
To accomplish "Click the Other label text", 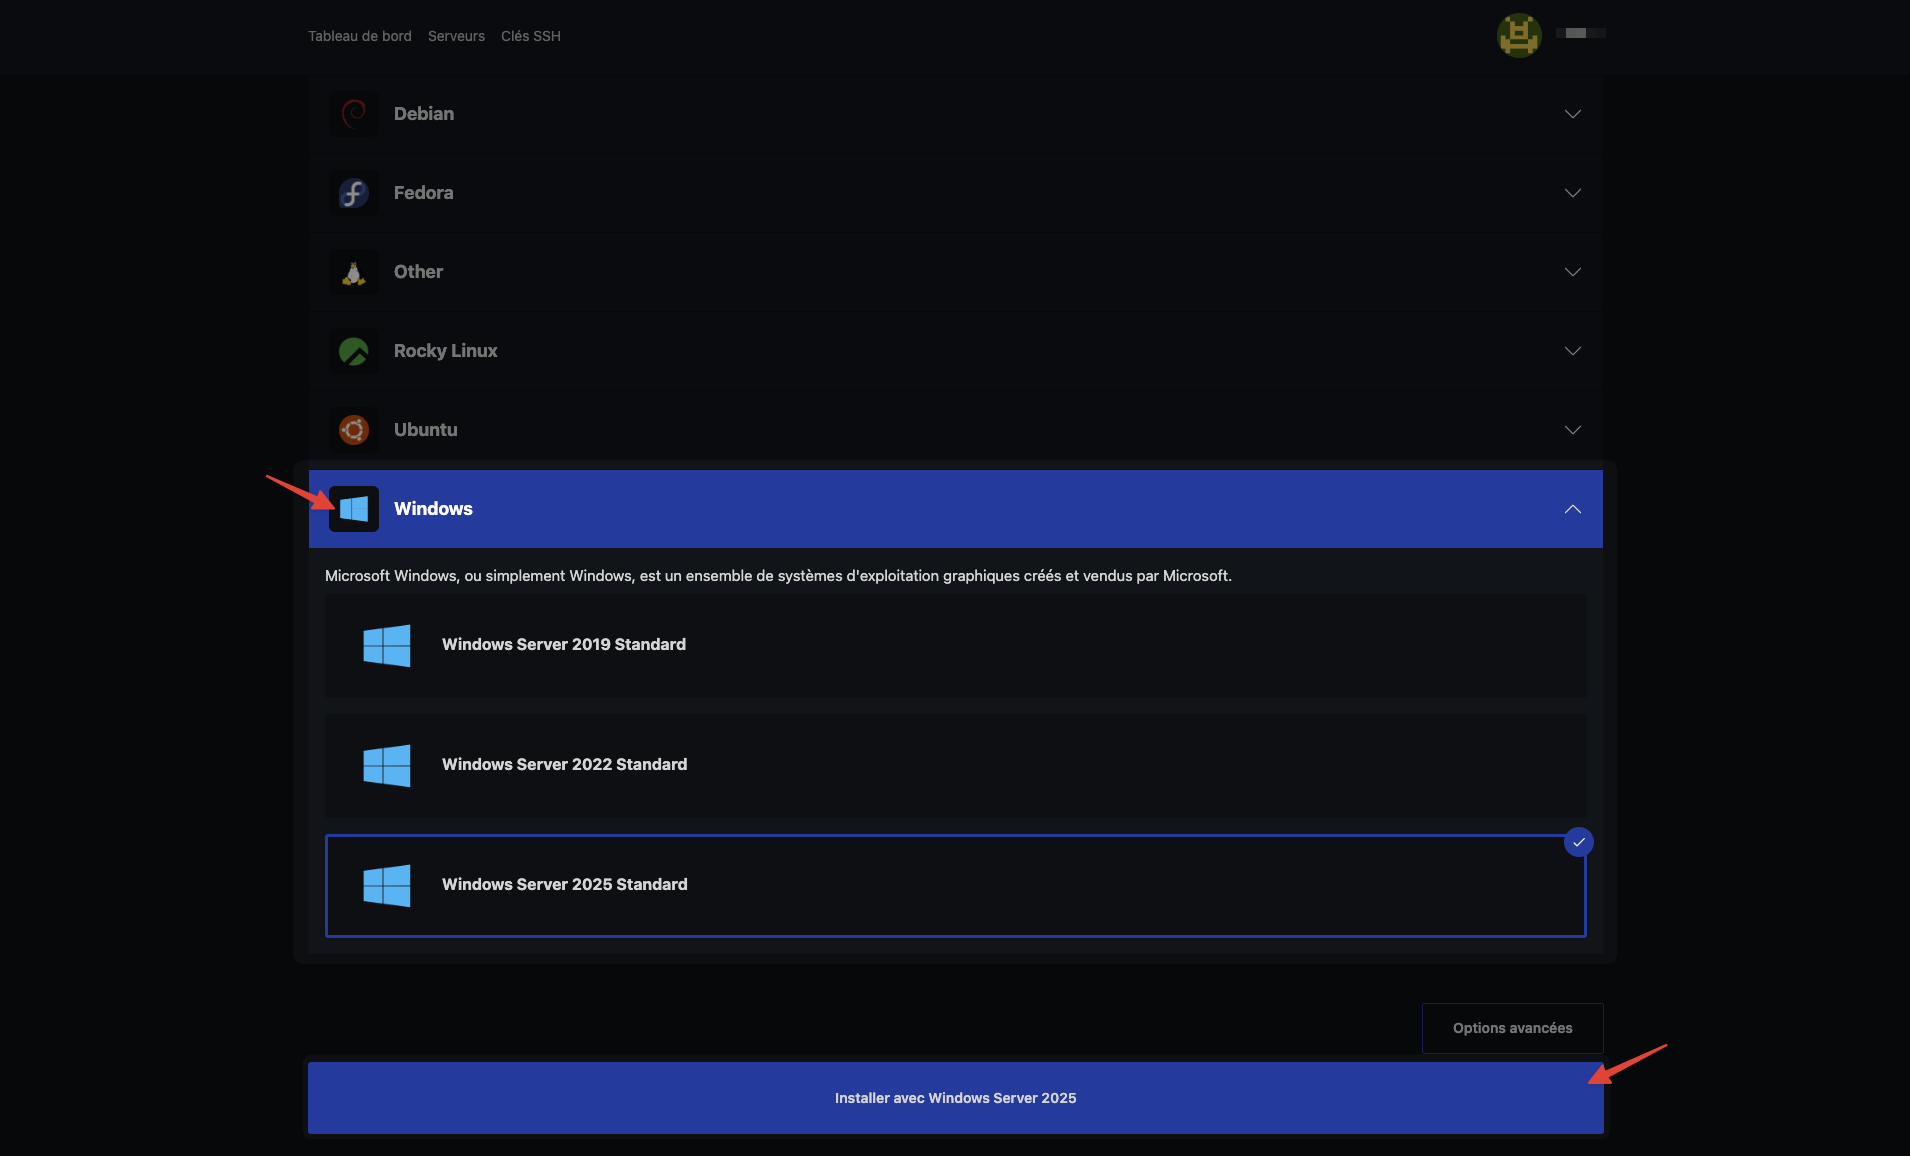I will [x=418, y=272].
